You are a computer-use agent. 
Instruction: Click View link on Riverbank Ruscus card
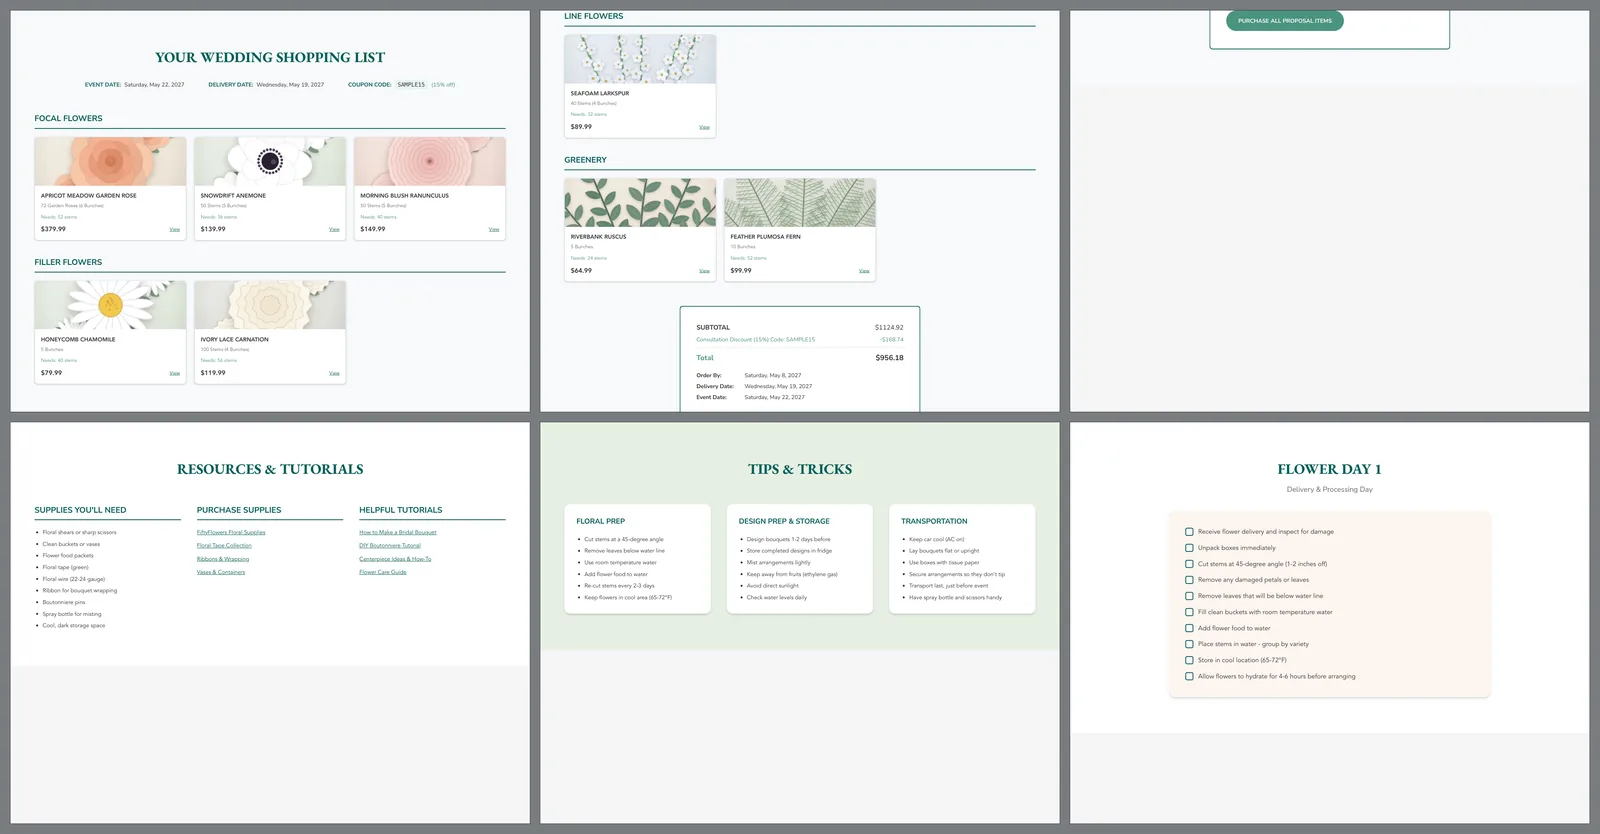coord(704,271)
